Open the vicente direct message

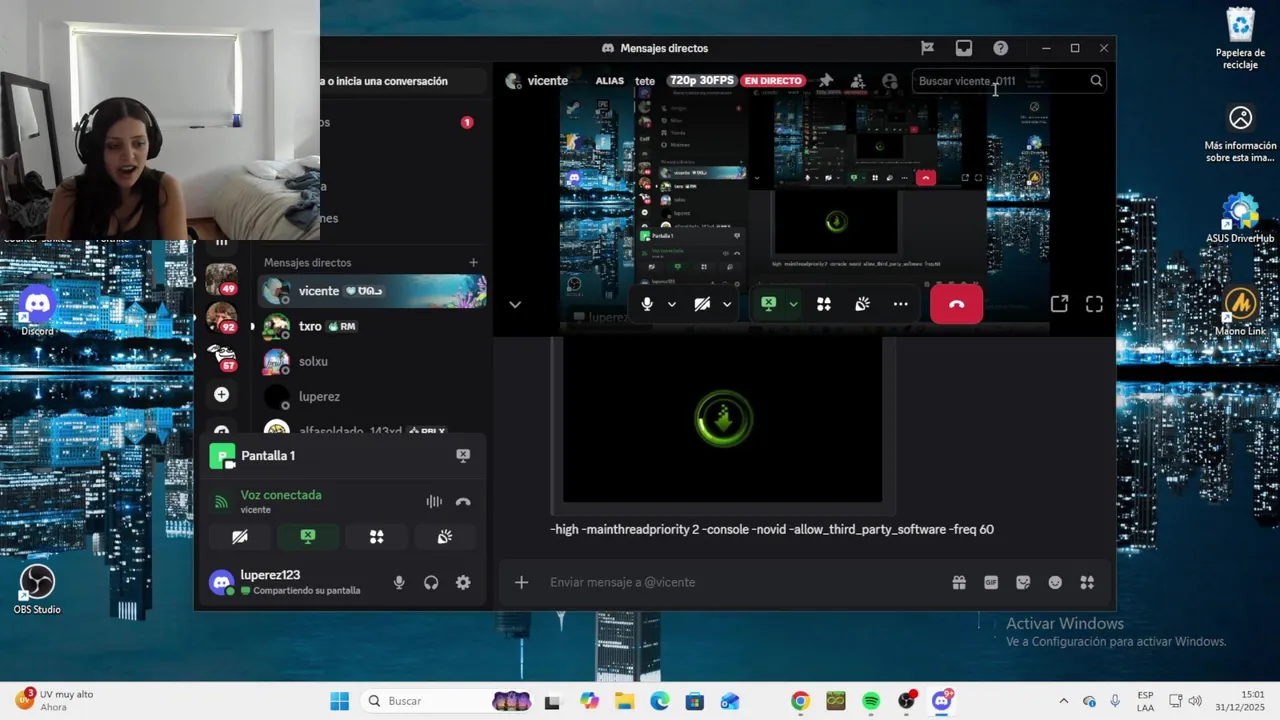pyautogui.click(x=372, y=291)
